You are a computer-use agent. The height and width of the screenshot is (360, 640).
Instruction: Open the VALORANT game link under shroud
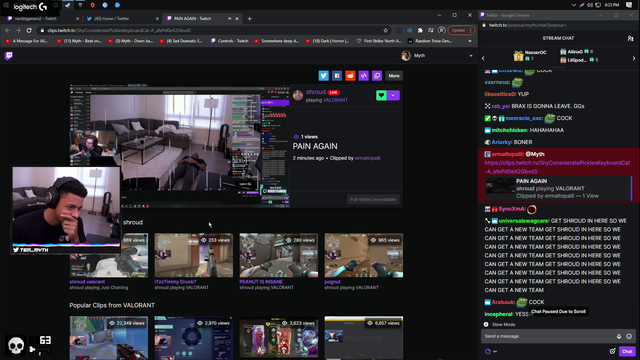336,100
